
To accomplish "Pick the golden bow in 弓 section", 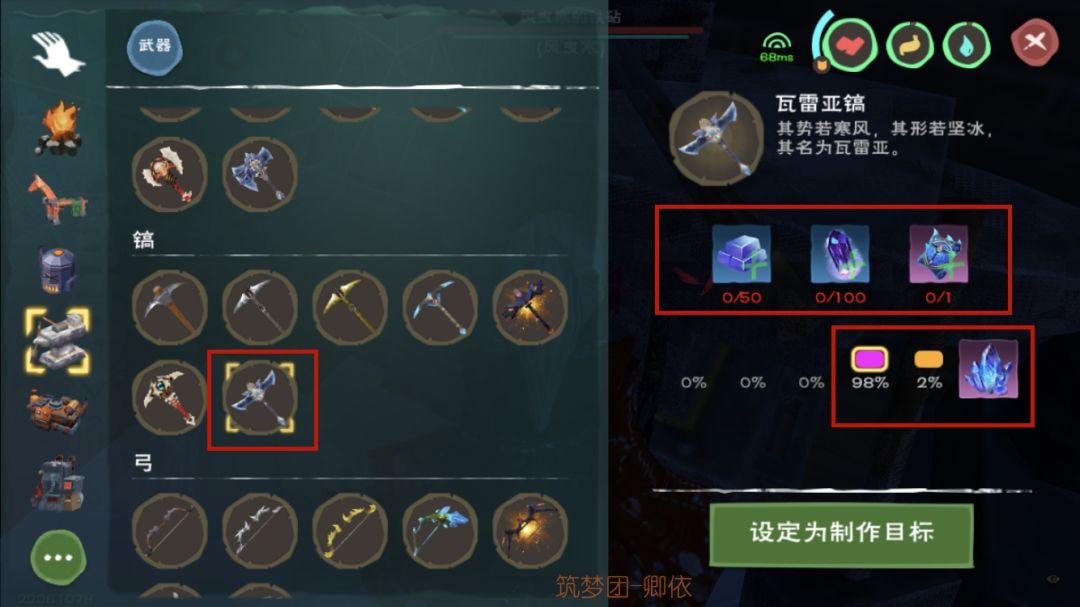I will click(x=350, y=531).
